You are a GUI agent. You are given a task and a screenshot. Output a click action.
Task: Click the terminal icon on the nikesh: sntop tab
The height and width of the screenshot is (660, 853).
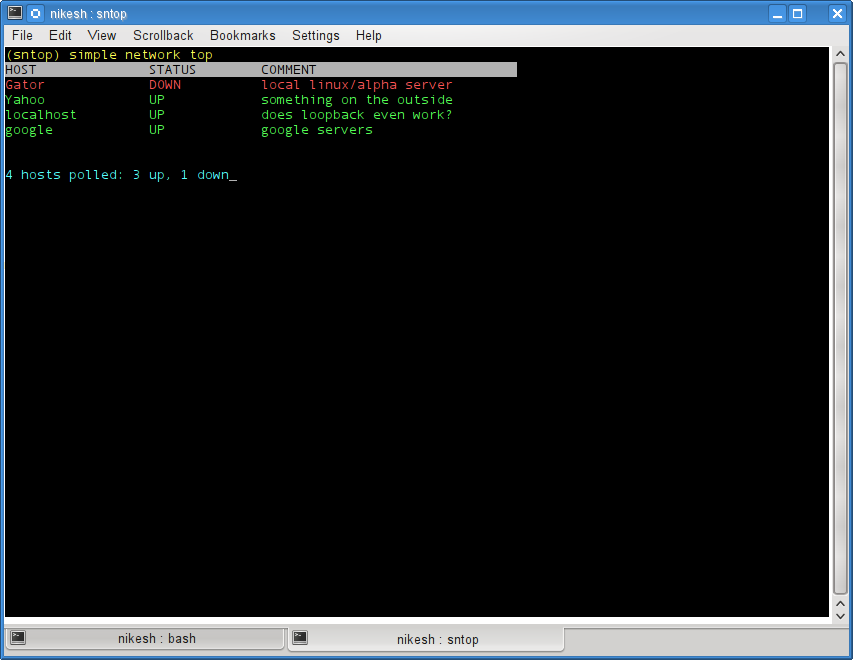click(x=299, y=637)
